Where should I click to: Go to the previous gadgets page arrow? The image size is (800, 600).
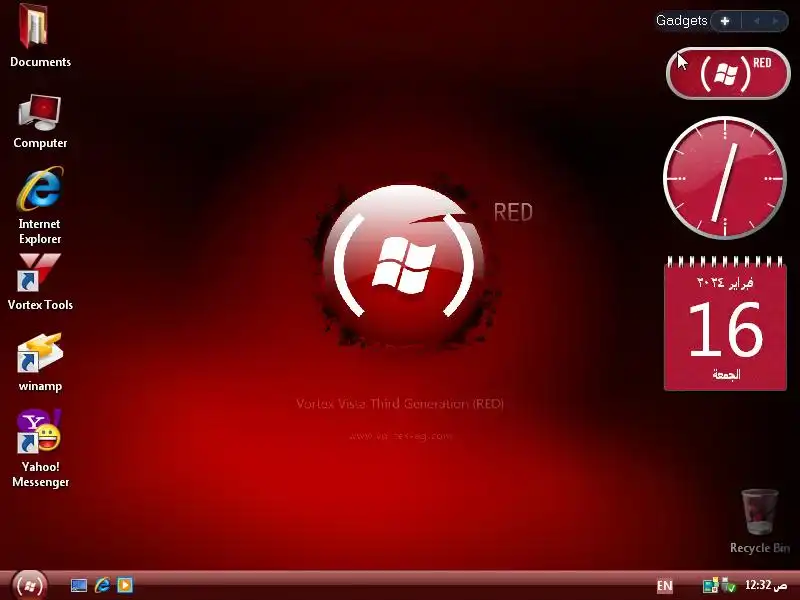point(757,21)
